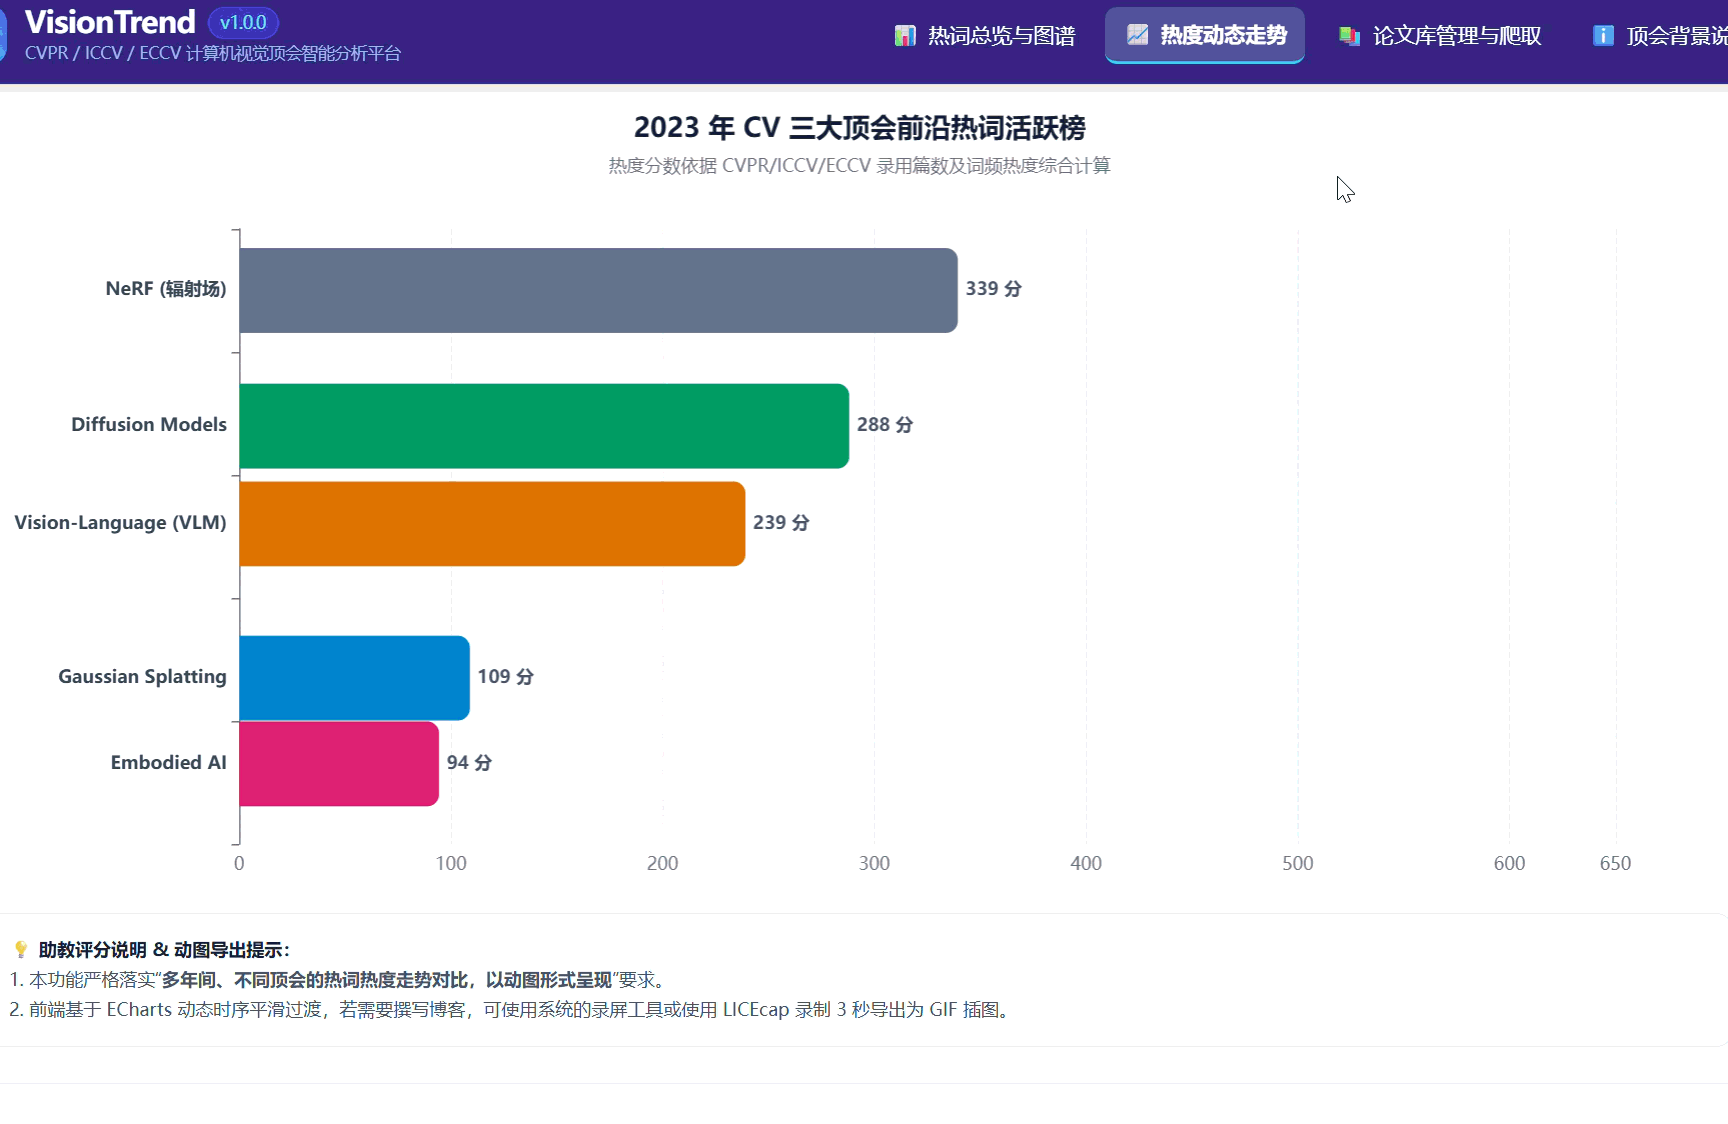Screen dimensions: 1728x1124
Task: Click the VisionTrend logo title
Action: (x=110, y=22)
